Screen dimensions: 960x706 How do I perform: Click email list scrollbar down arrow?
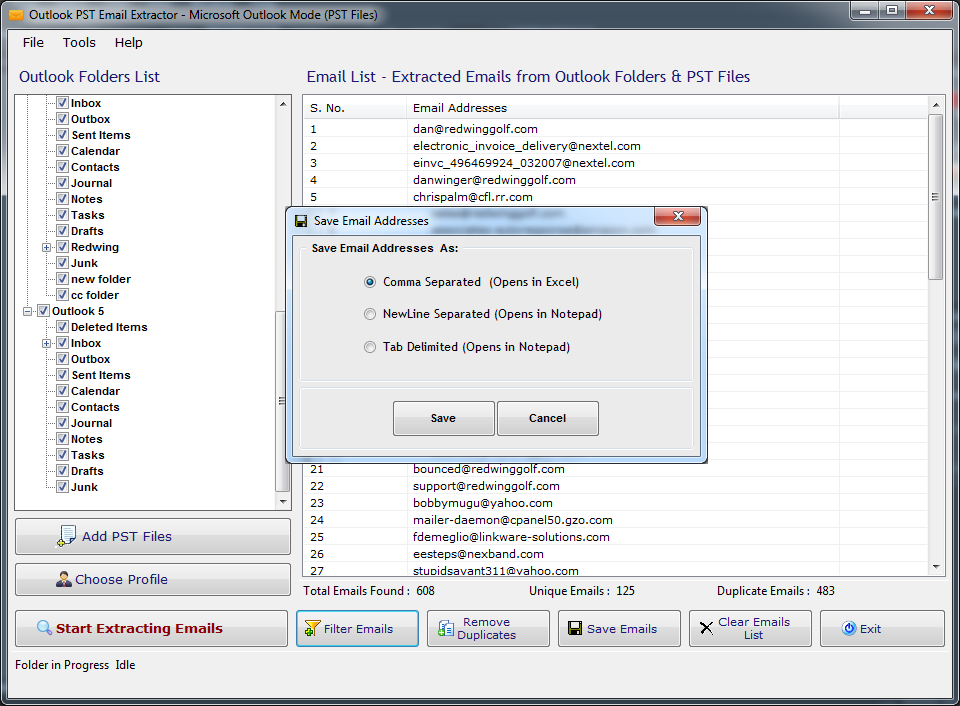936,567
